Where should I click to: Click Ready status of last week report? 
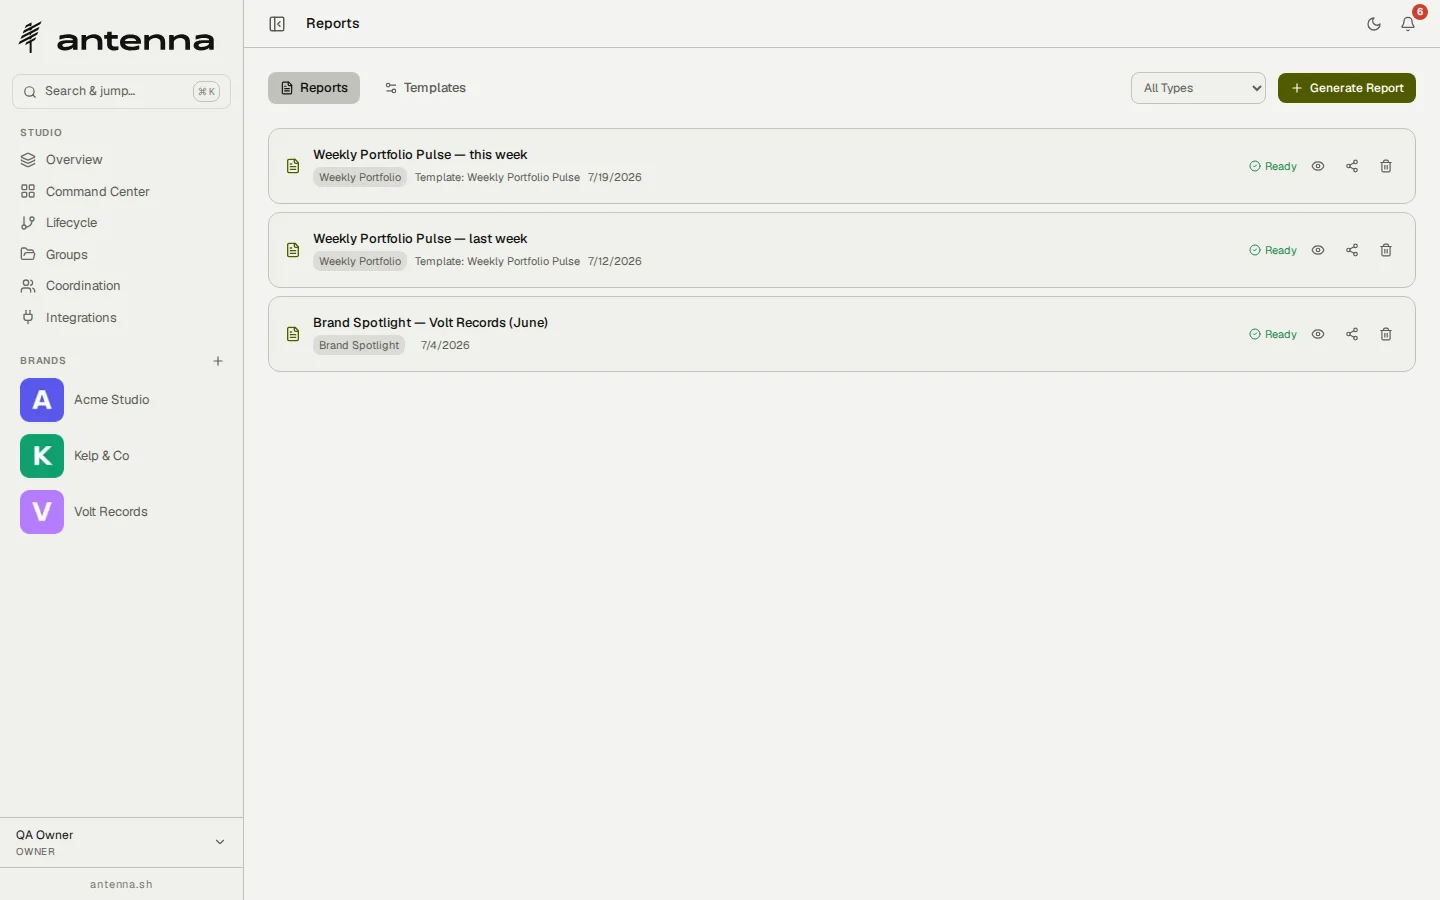(x=1273, y=250)
